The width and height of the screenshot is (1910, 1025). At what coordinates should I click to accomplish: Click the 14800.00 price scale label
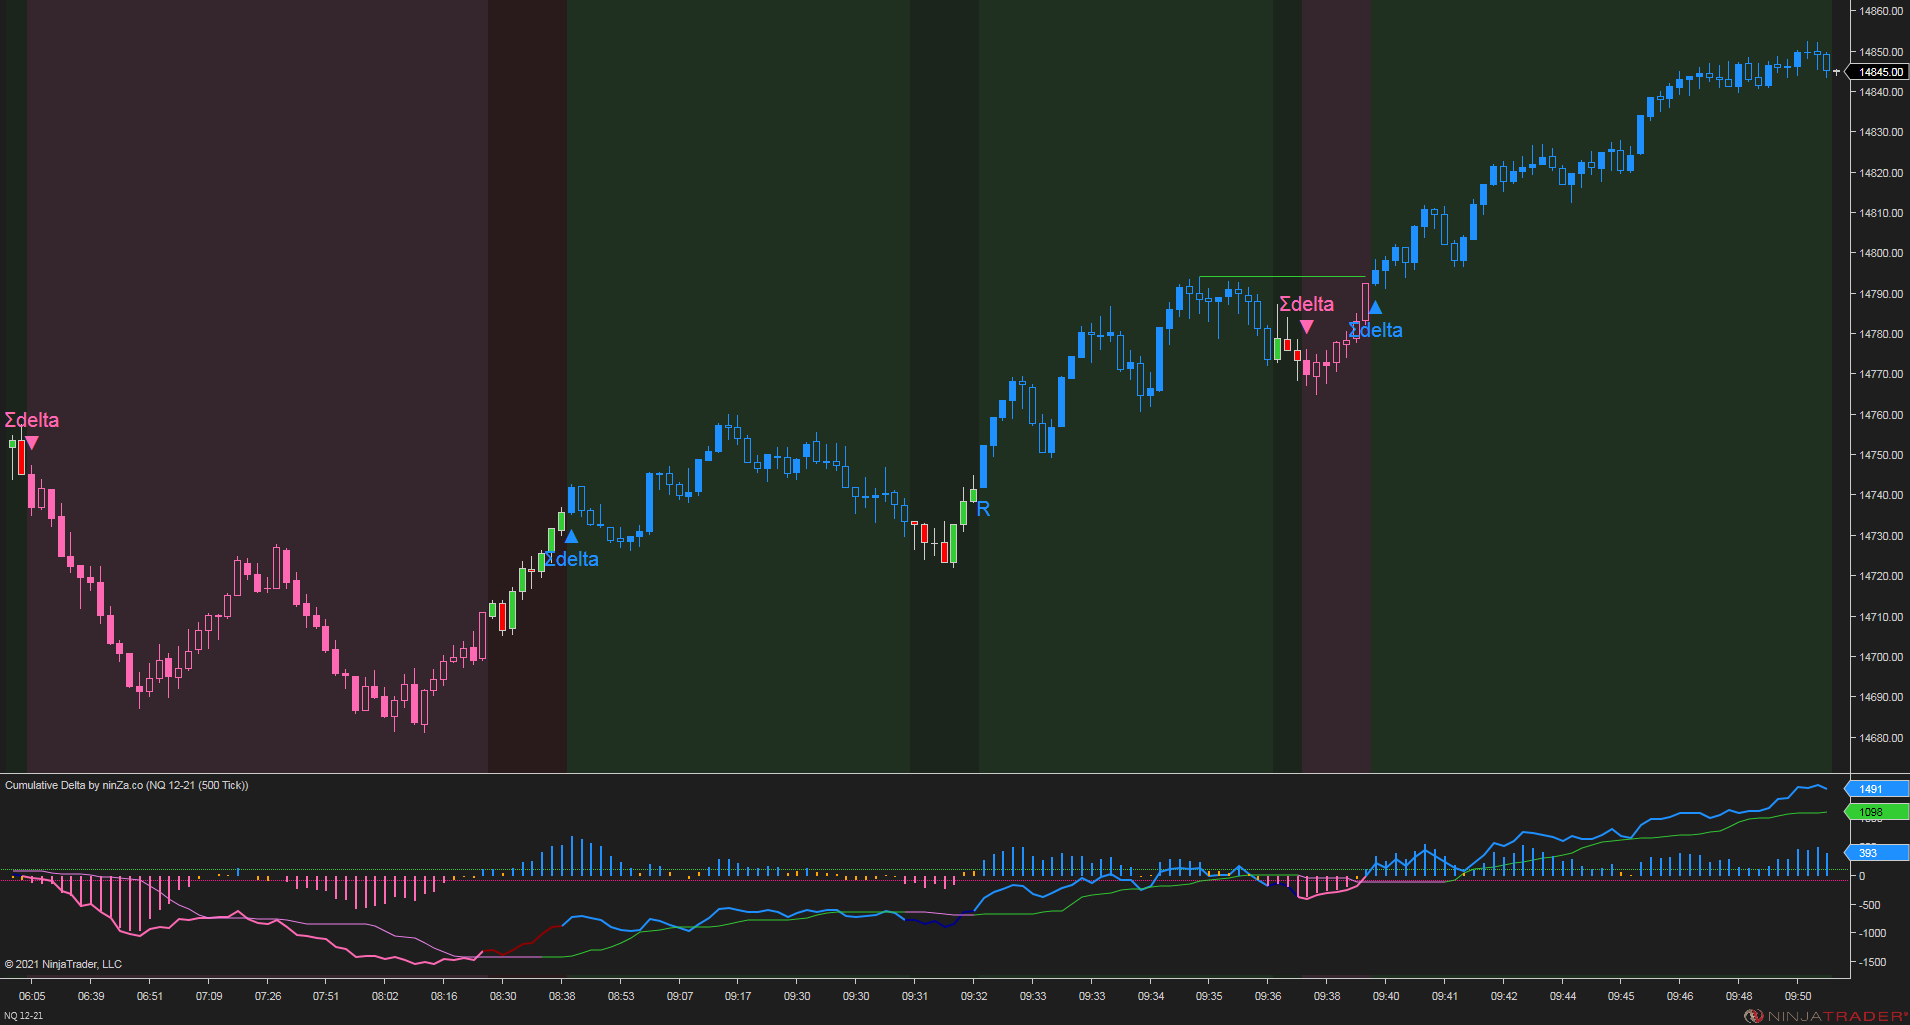click(1879, 253)
